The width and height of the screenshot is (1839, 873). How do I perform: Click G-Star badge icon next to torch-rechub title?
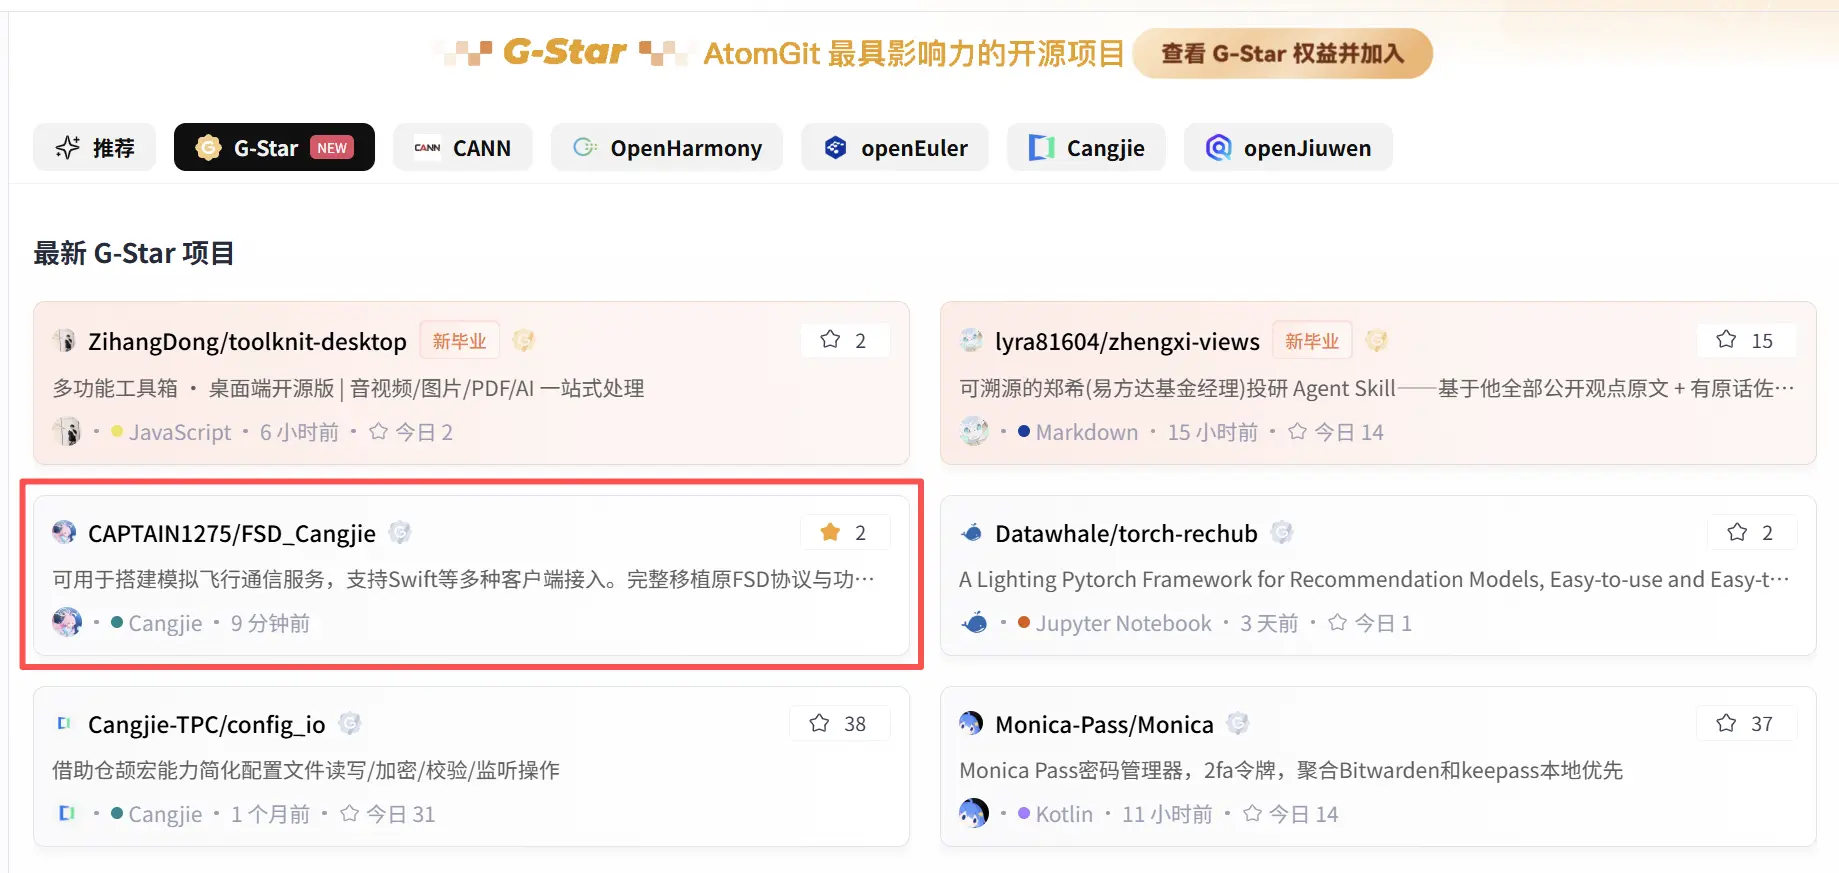tap(1282, 533)
